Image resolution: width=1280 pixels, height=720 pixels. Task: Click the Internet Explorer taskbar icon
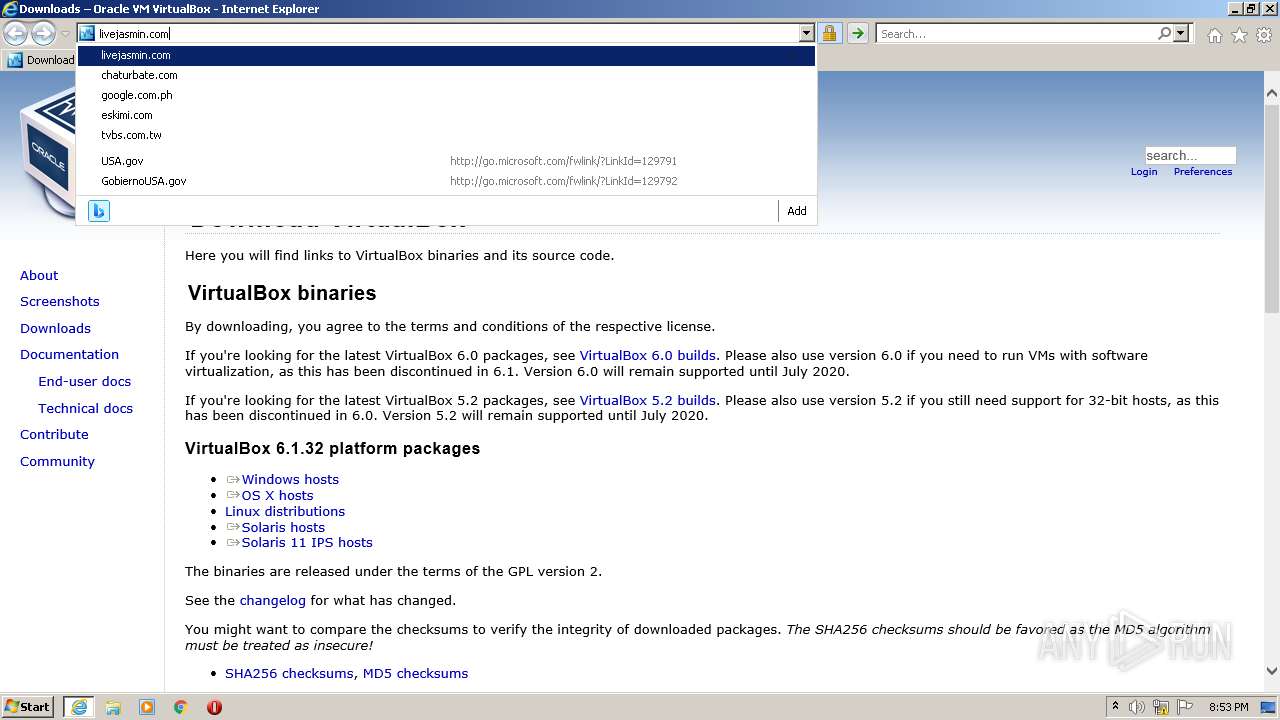[79, 707]
